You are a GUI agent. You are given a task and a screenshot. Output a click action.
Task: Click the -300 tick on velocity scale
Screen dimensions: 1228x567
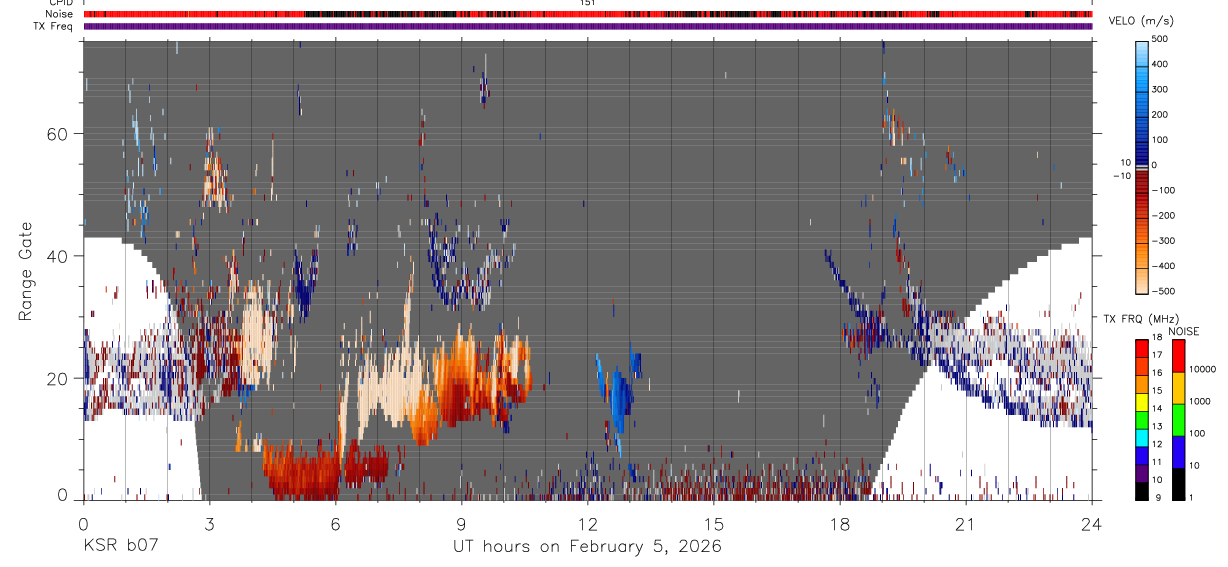[x=1162, y=241]
